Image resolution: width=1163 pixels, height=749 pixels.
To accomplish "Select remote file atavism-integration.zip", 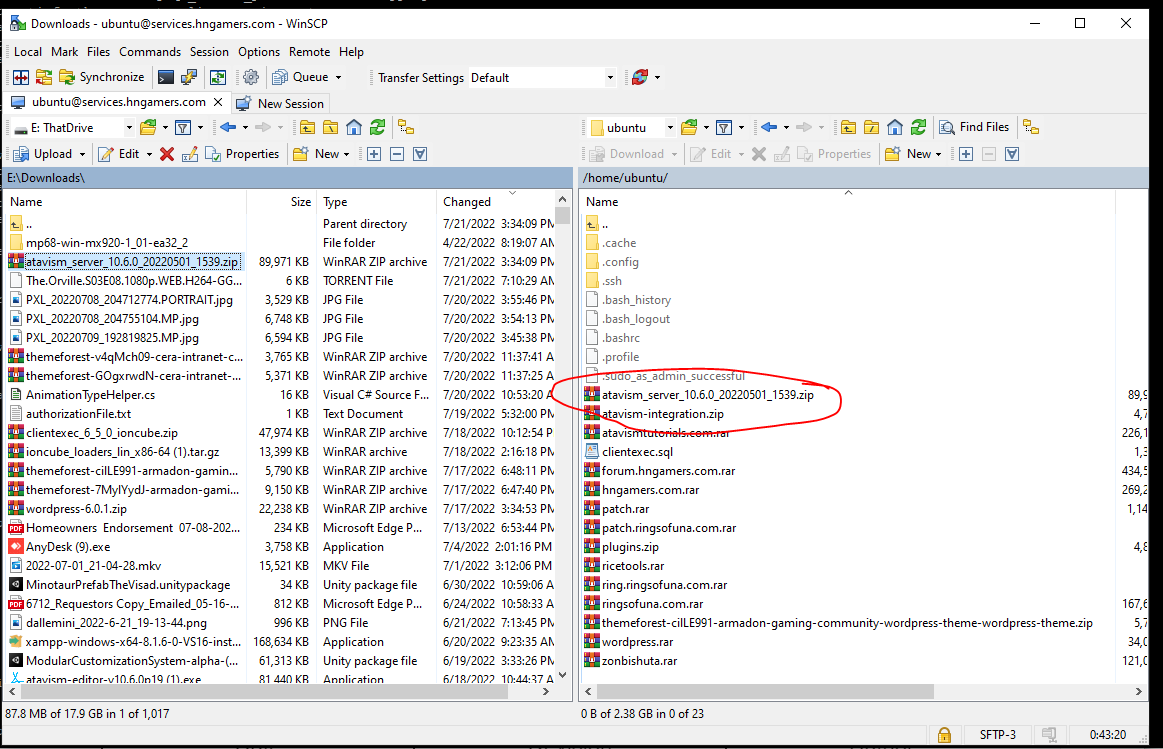I will coord(662,414).
